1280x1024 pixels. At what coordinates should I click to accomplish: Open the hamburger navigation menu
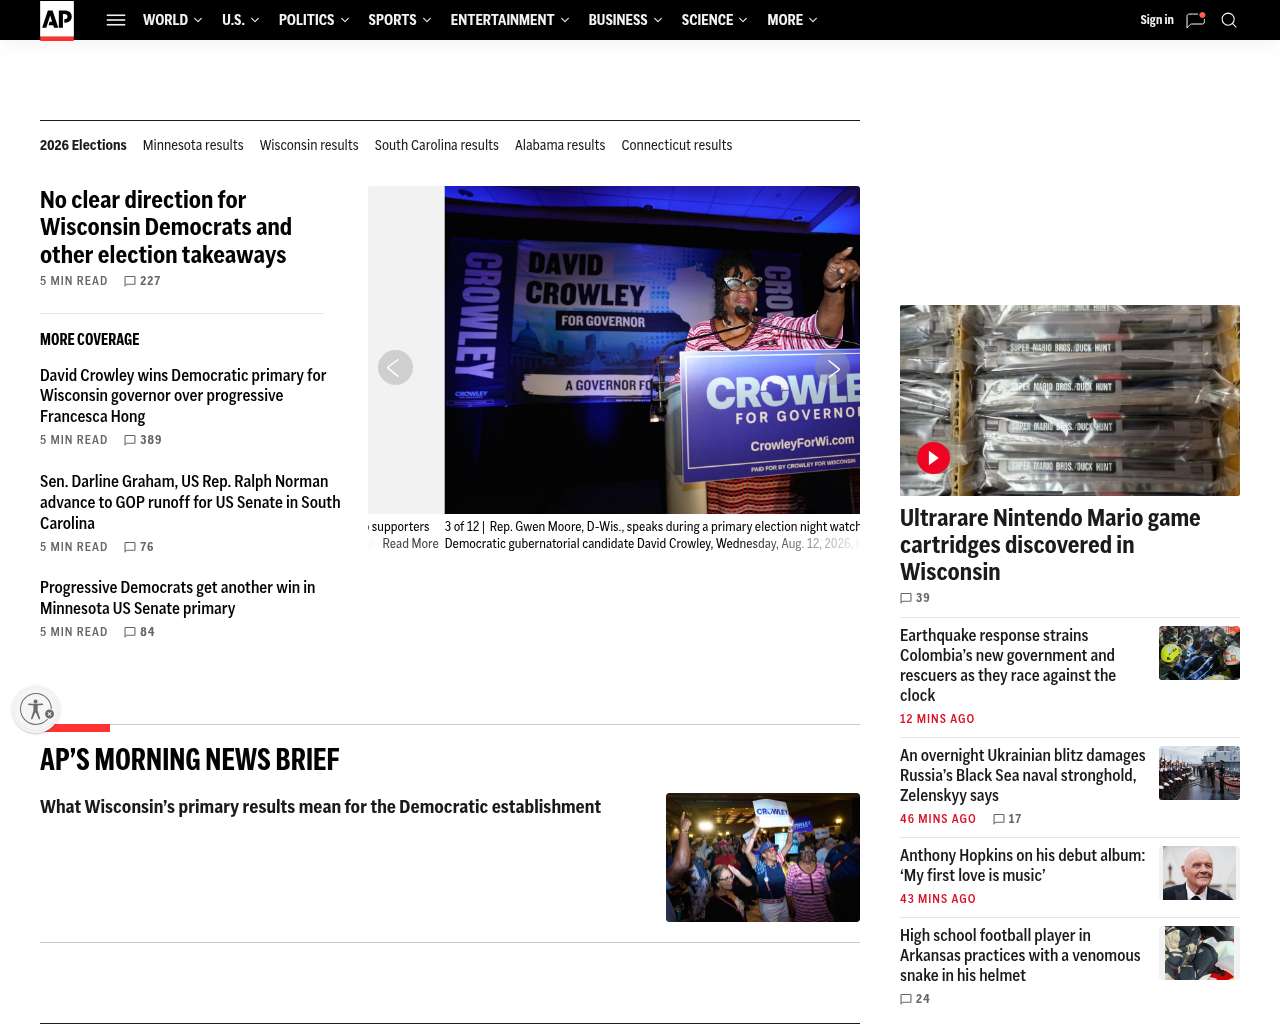click(x=116, y=20)
